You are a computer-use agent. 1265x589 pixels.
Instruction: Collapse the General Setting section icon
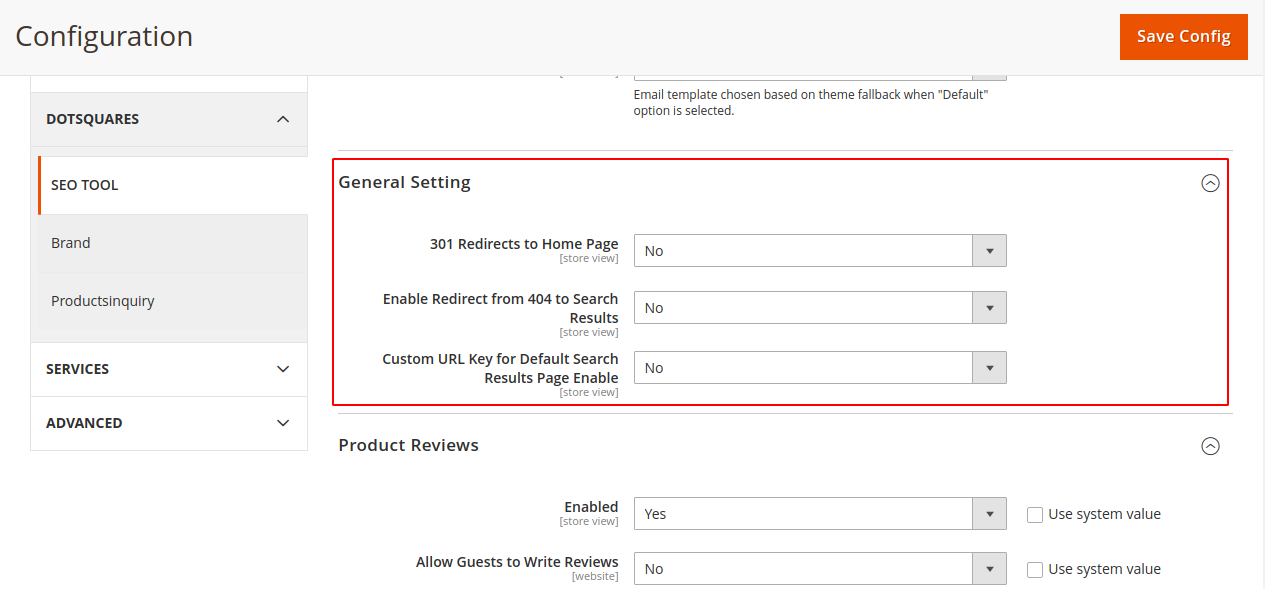coord(1210,183)
